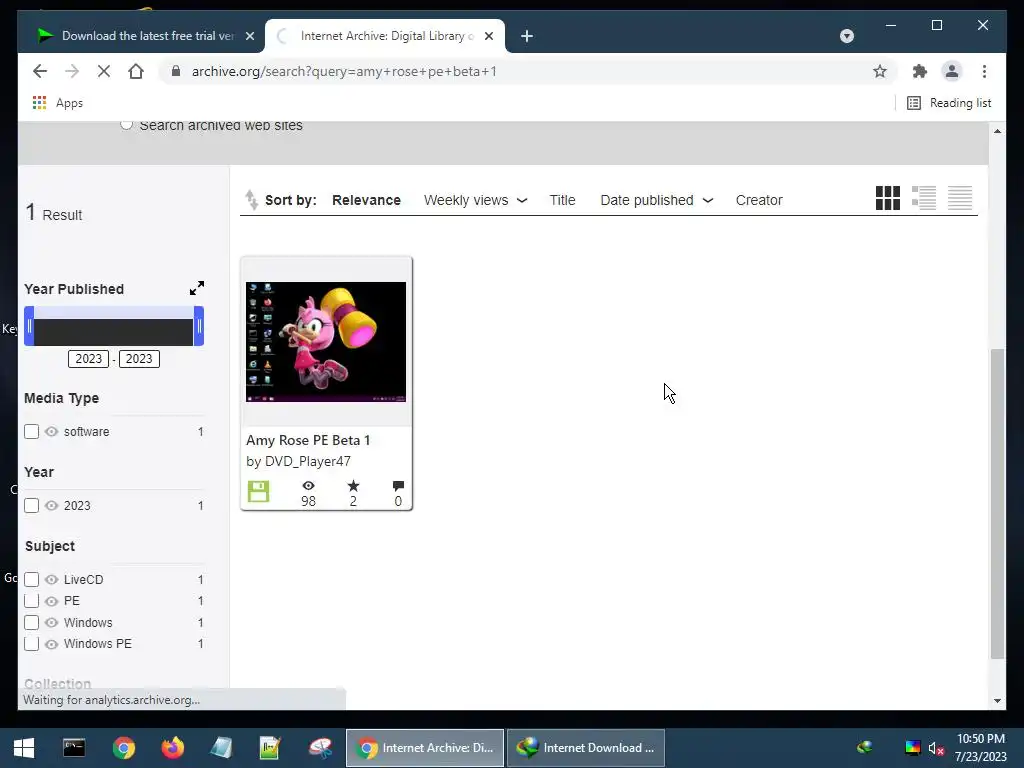The image size is (1024, 768).
Task: Click the Year Published histogram bar
Action: pyautogui.click(x=114, y=332)
